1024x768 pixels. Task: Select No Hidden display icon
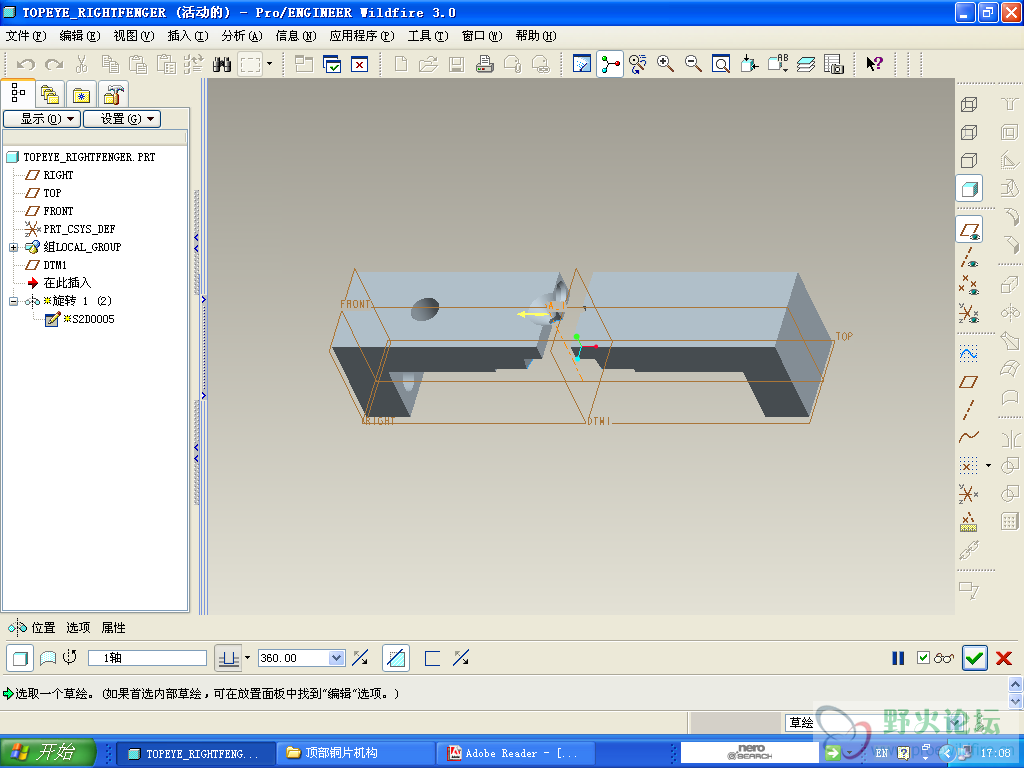click(969, 161)
